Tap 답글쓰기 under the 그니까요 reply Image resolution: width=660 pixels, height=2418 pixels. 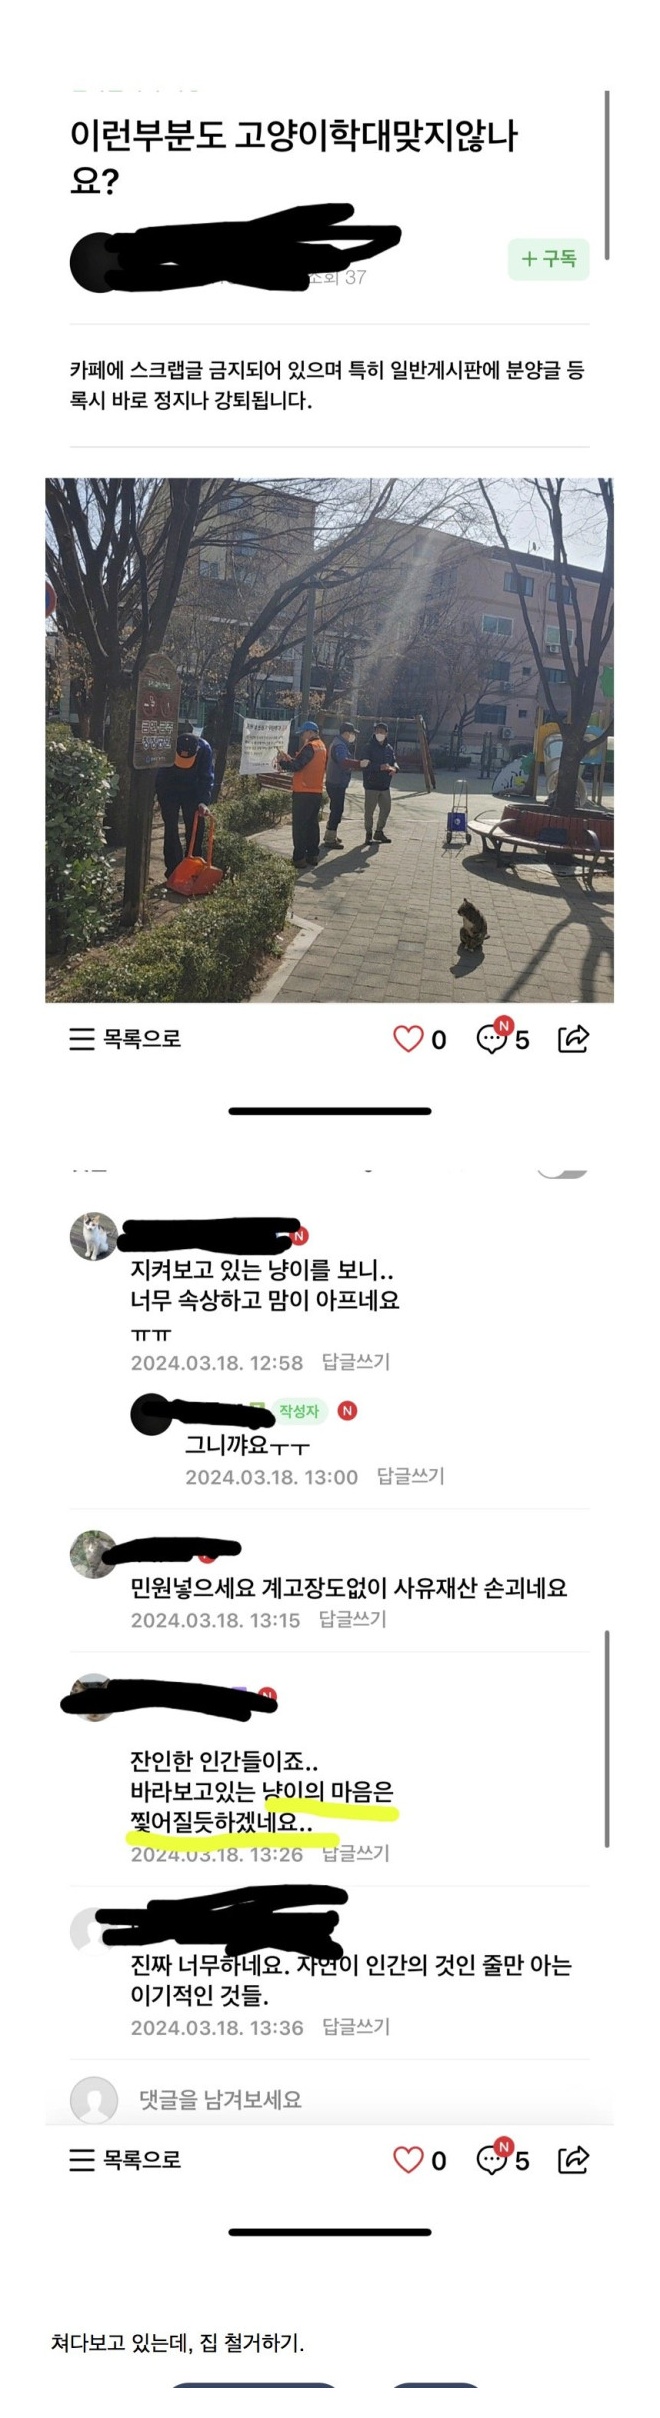point(410,1476)
